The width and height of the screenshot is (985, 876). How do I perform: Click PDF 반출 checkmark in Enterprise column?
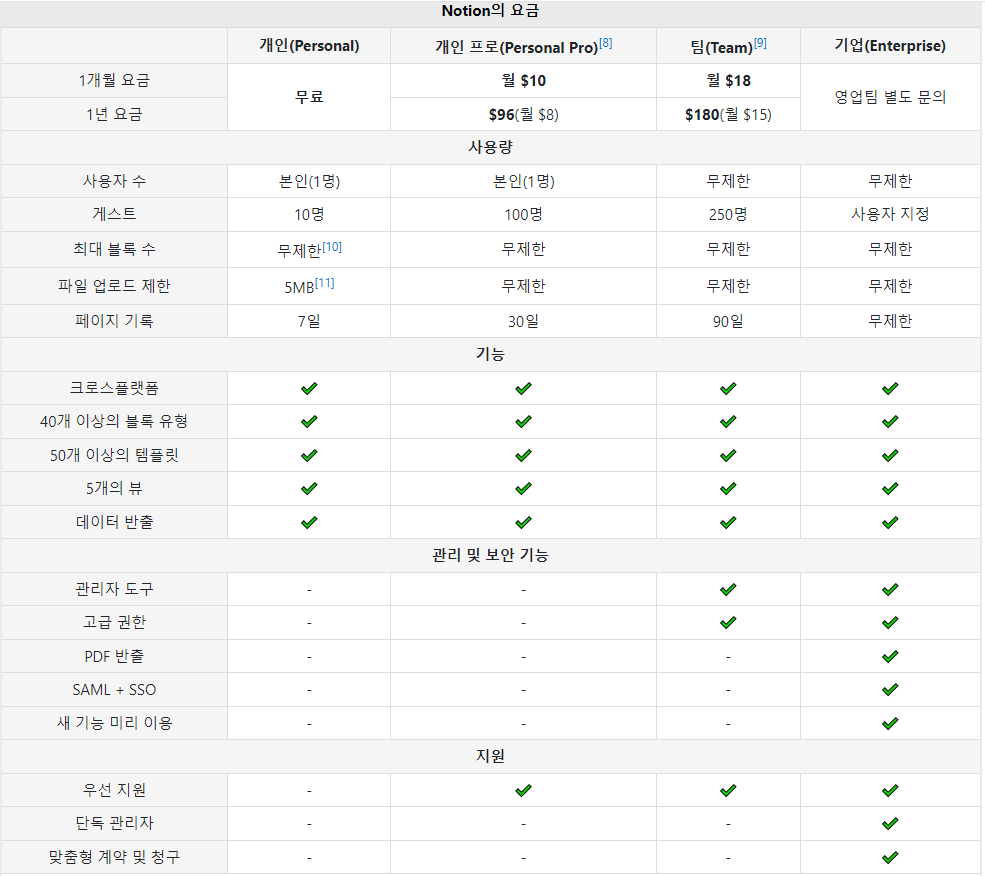click(x=890, y=656)
